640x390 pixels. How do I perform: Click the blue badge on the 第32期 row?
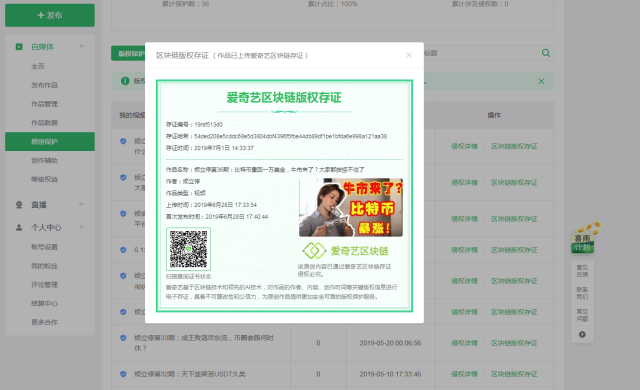[123, 374]
